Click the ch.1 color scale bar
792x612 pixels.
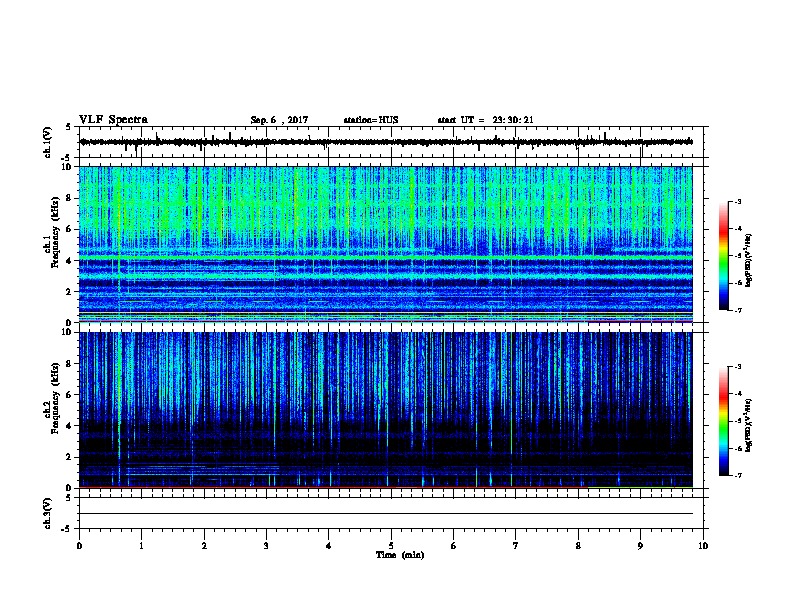[x=724, y=256]
